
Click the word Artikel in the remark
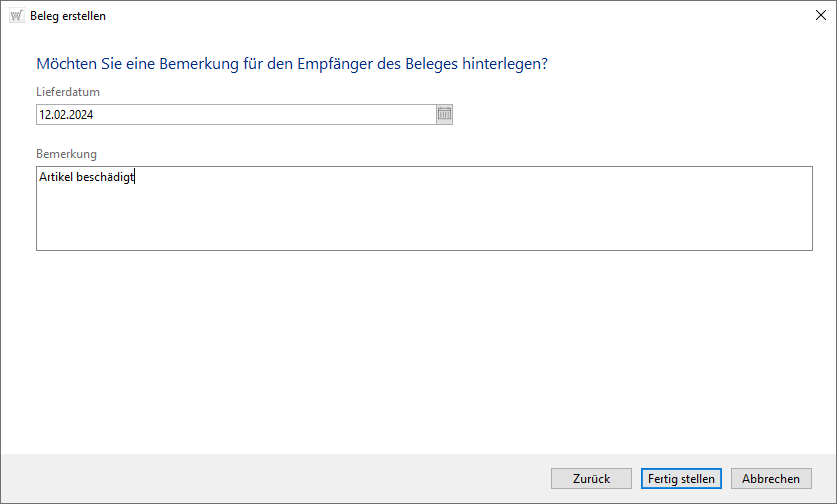[x=56, y=178]
